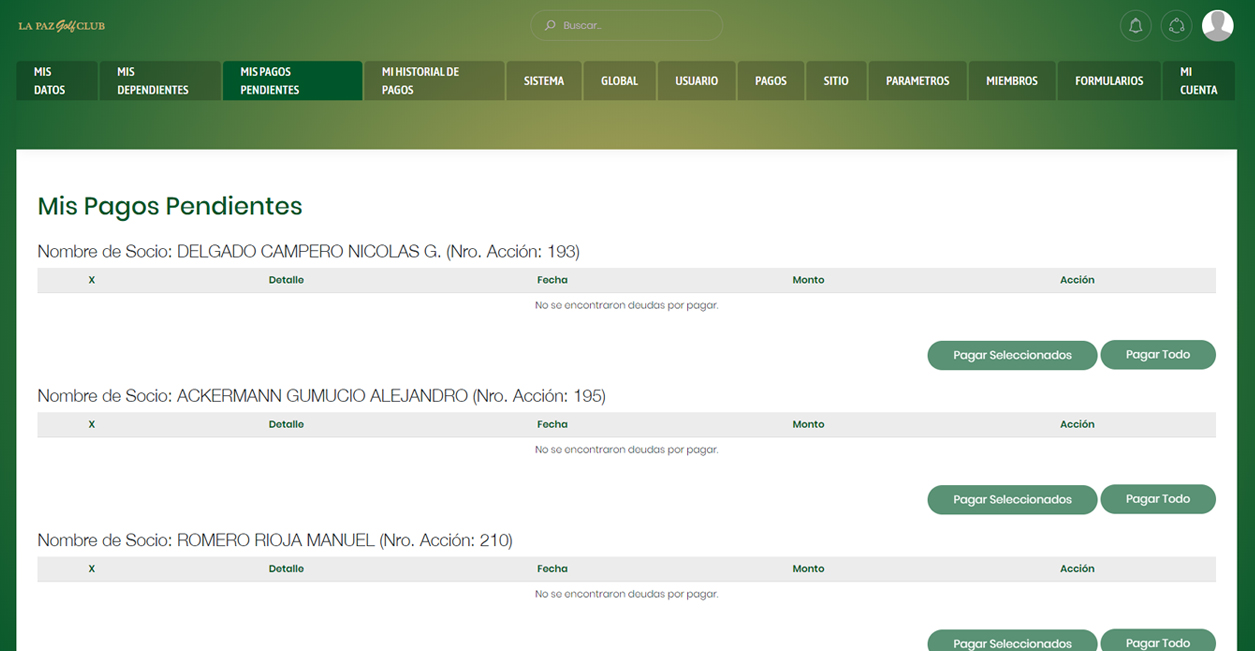The width and height of the screenshot is (1255, 651).
Task: Open the Parametros menu
Action: click(917, 81)
